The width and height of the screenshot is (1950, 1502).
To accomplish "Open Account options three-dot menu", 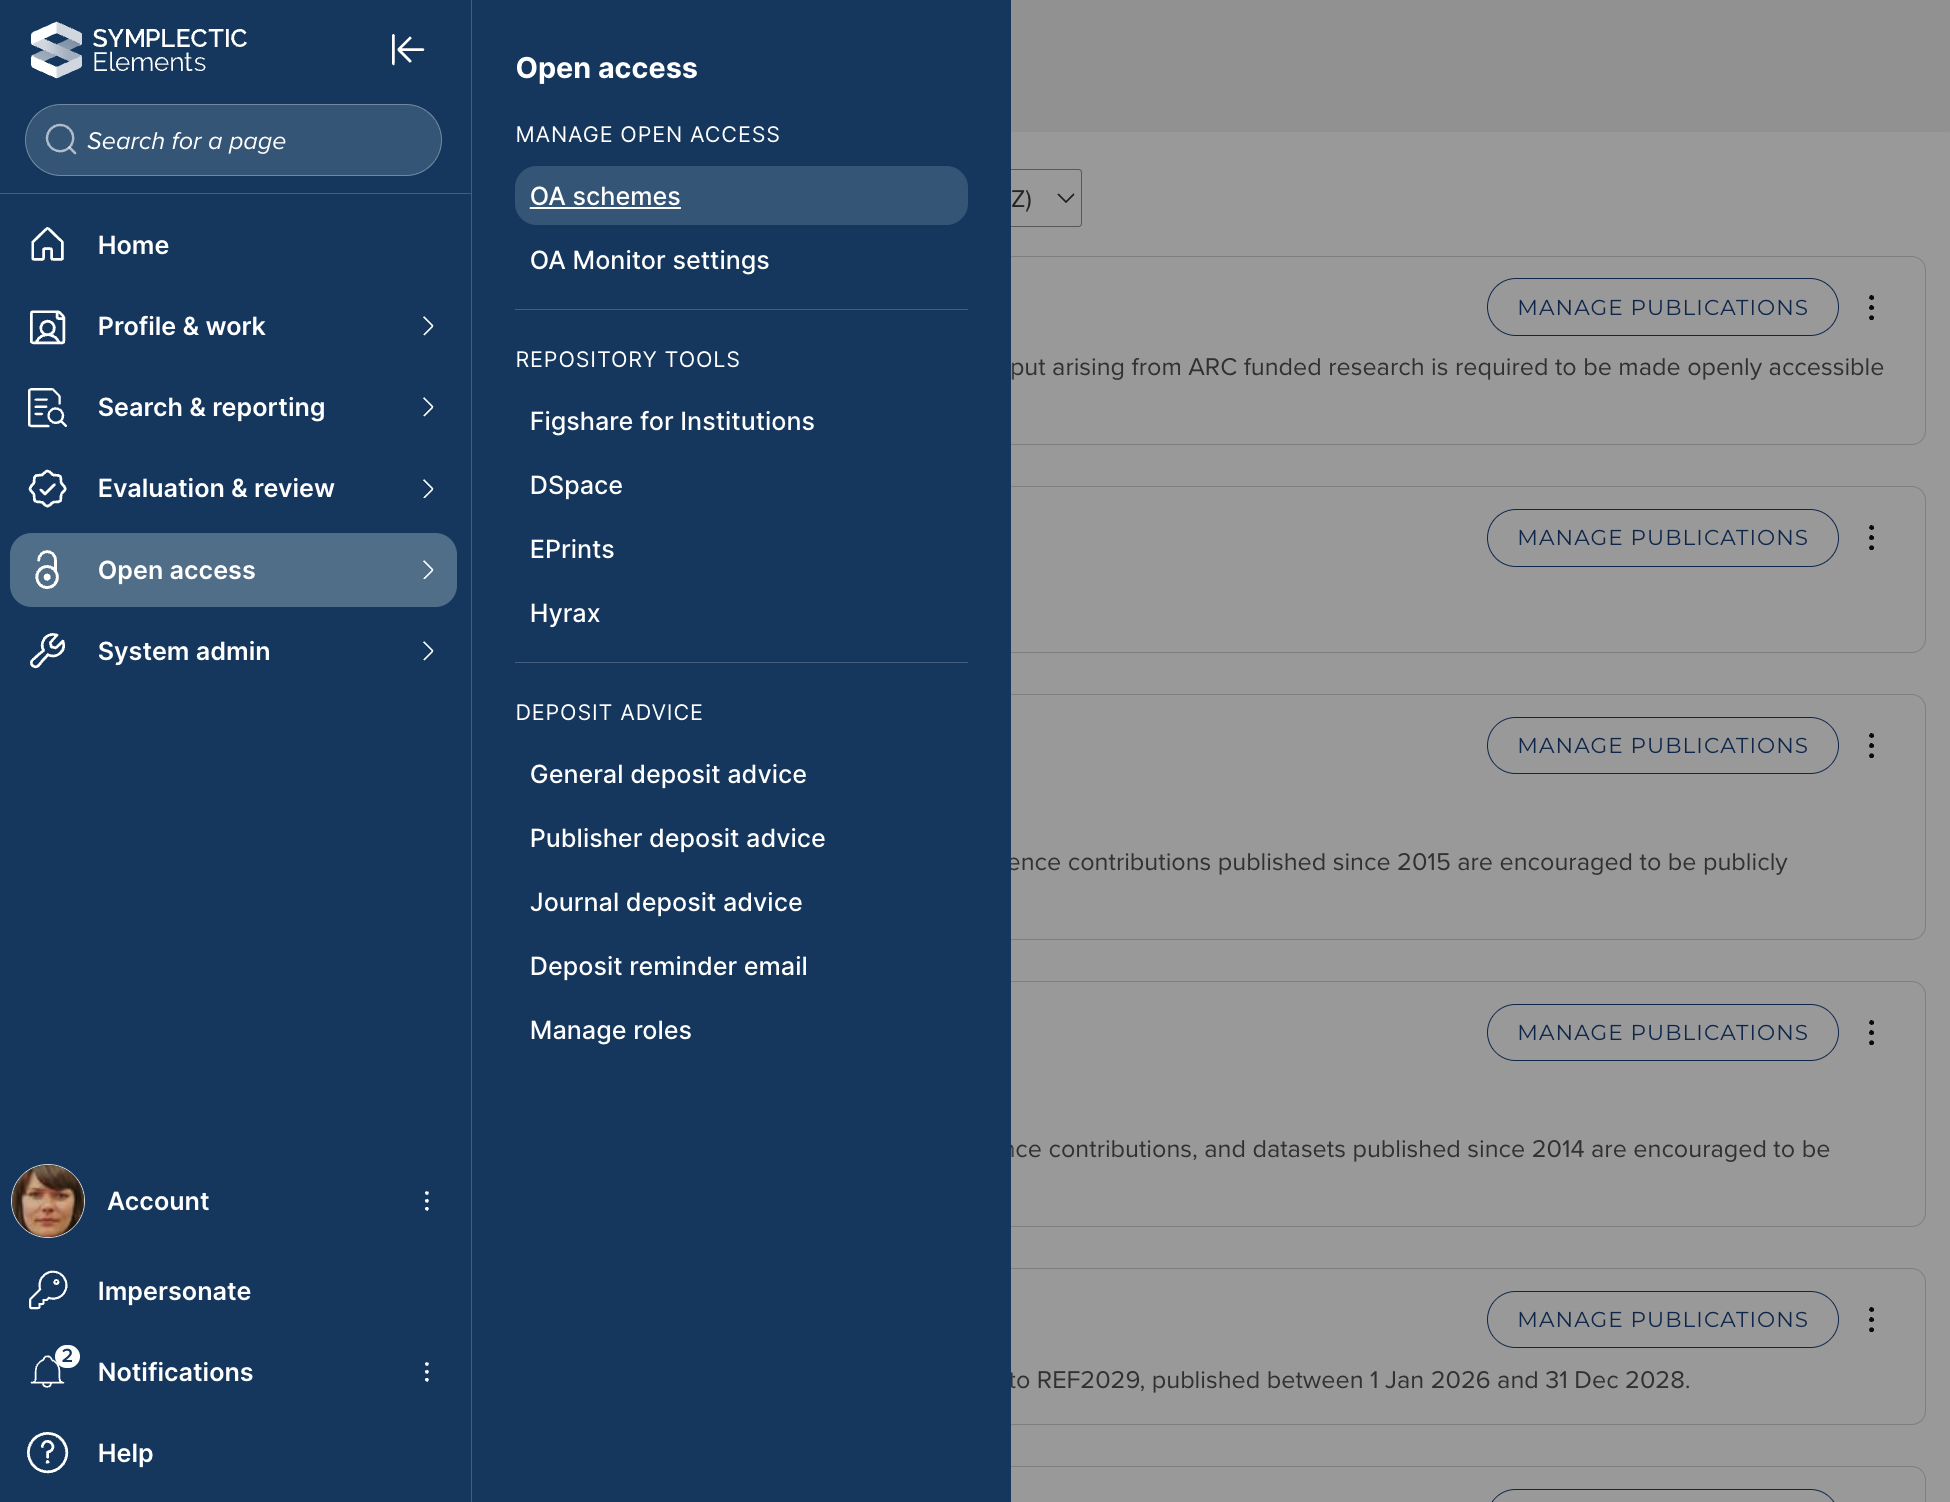I will [426, 1200].
